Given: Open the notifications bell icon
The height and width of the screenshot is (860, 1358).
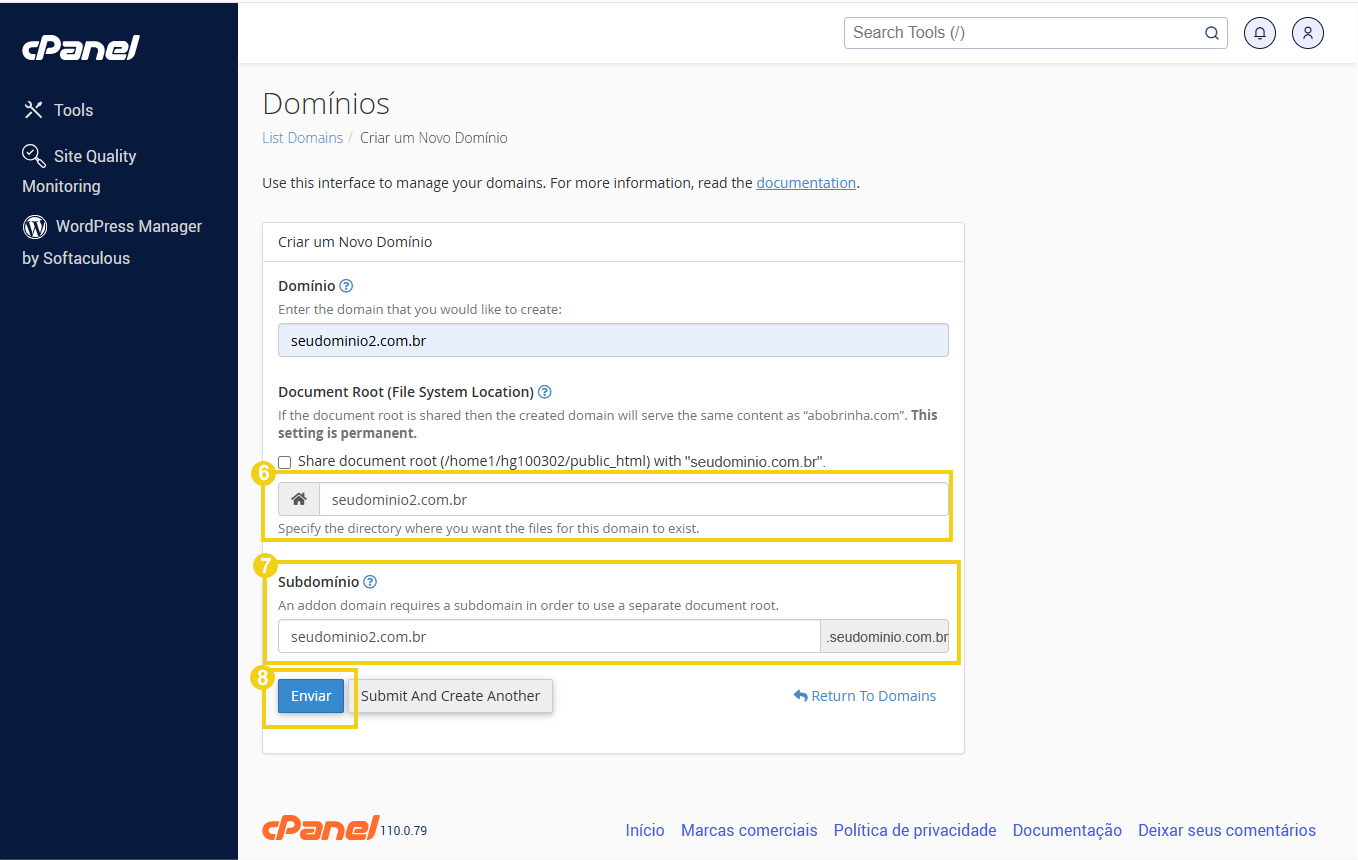Looking at the screenshot, I should pos(1259,33).
